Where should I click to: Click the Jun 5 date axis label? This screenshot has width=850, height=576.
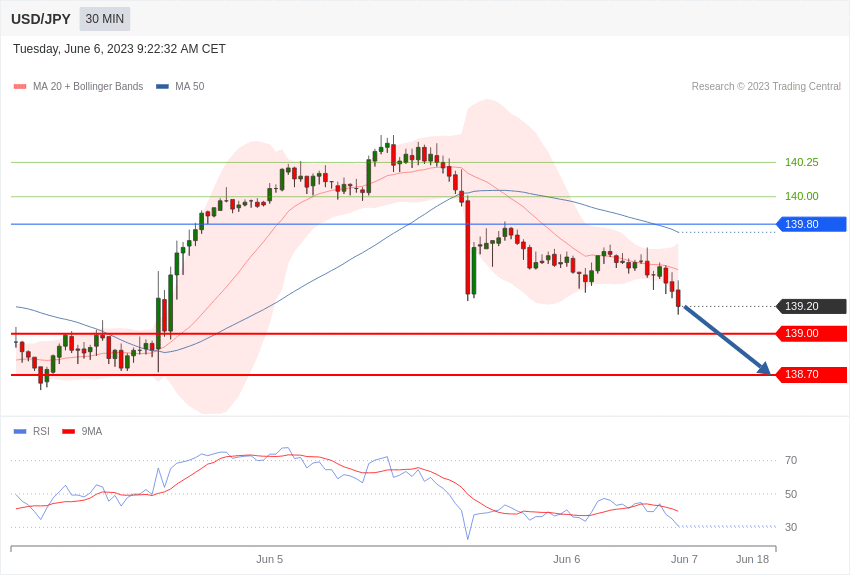(269, 559)
